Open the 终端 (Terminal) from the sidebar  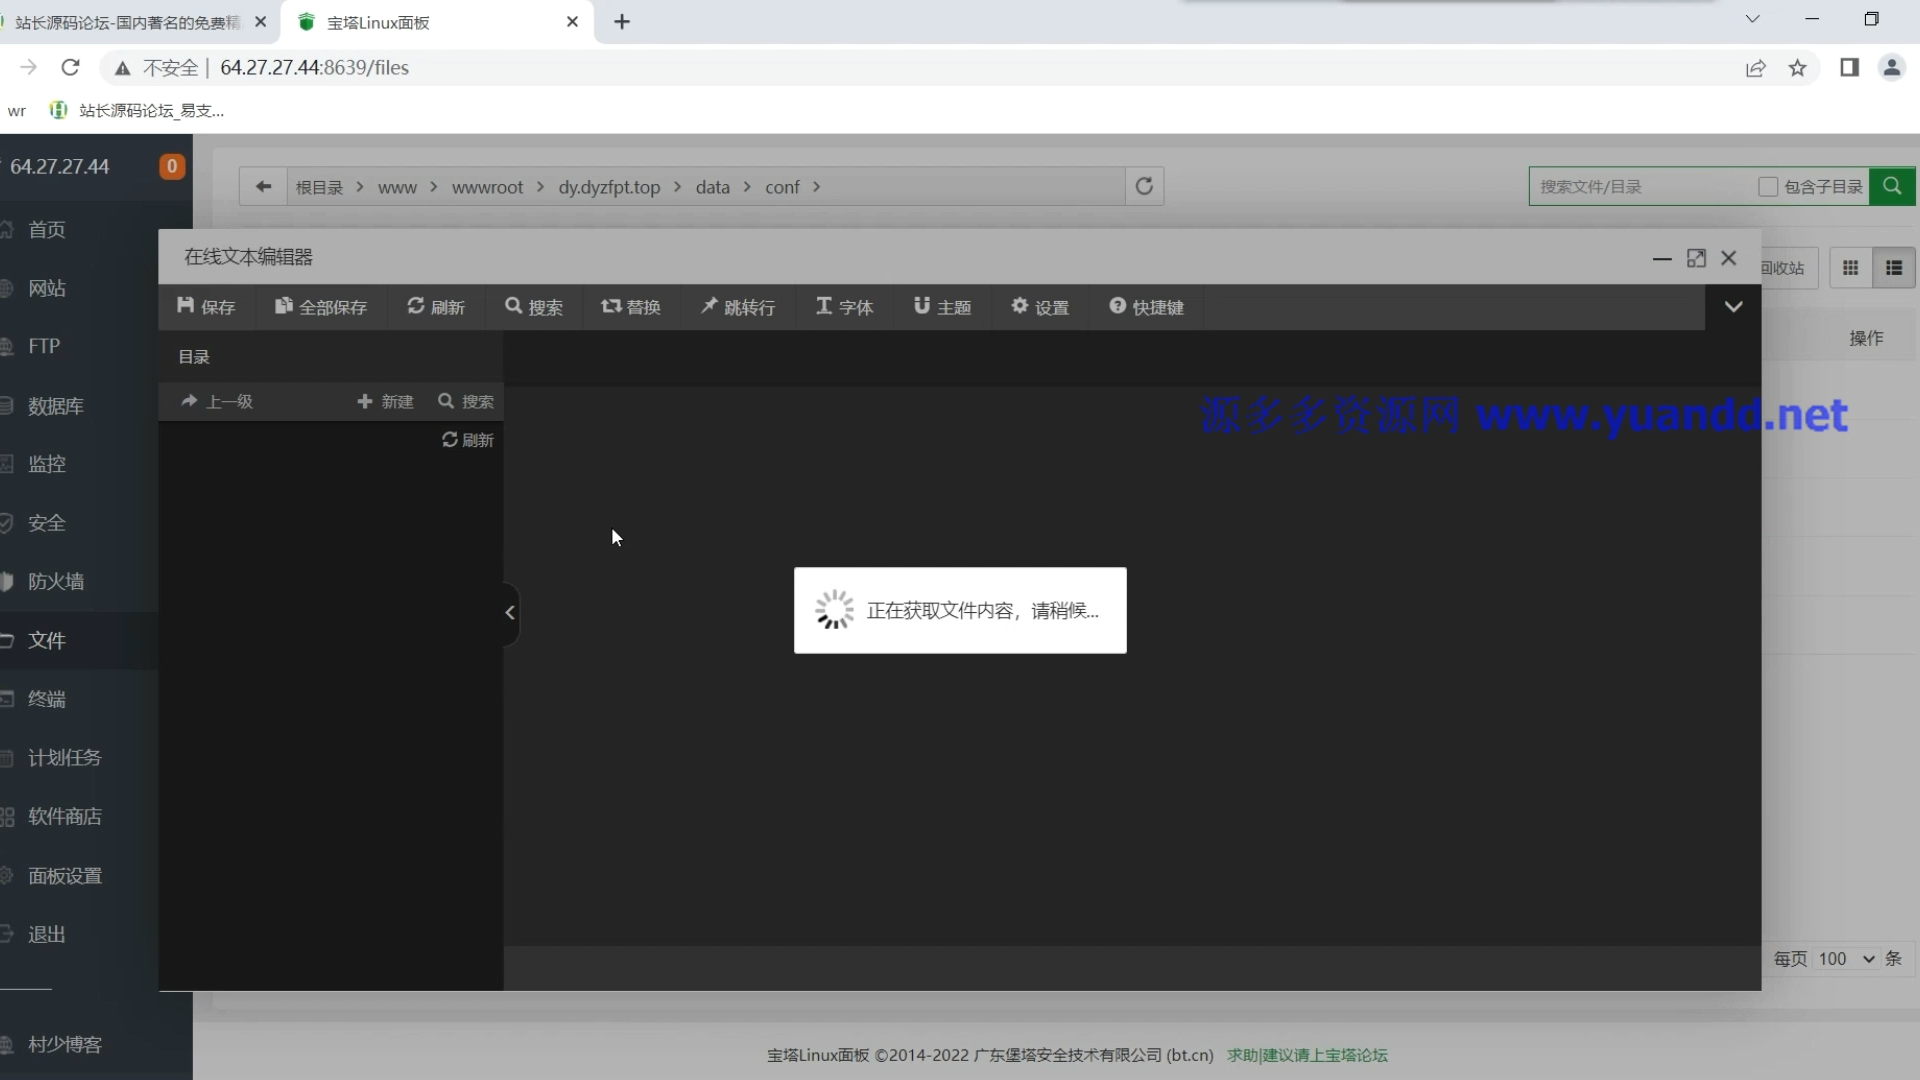click(x=44, y=699)
